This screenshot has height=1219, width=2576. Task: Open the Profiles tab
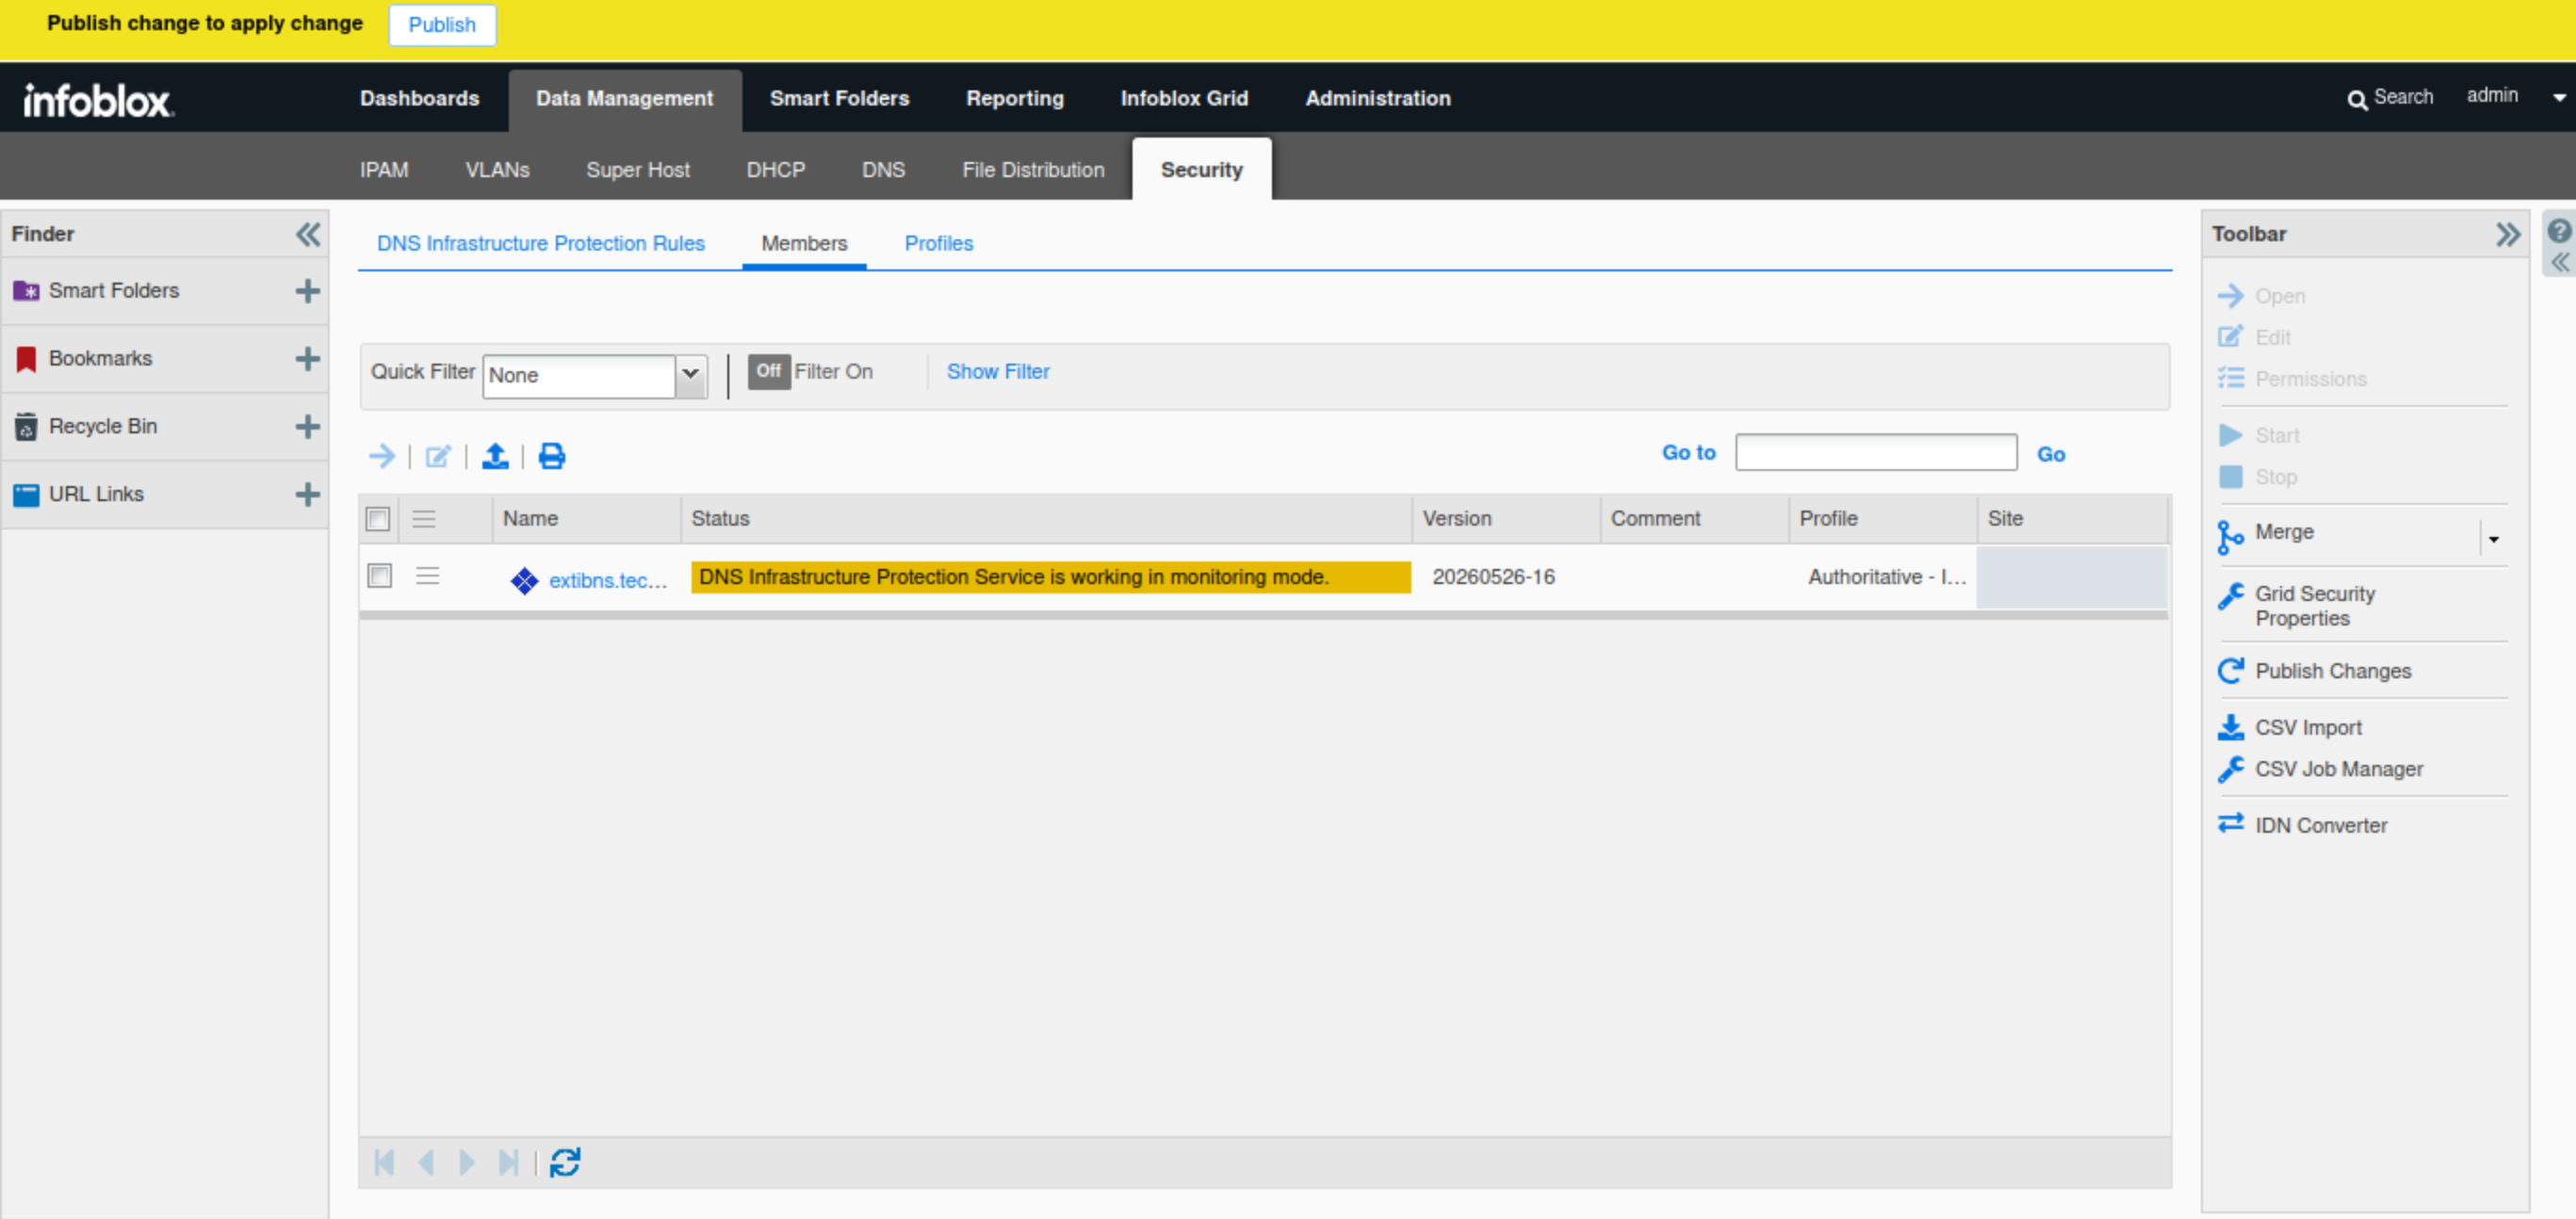[x=938, y=244]
